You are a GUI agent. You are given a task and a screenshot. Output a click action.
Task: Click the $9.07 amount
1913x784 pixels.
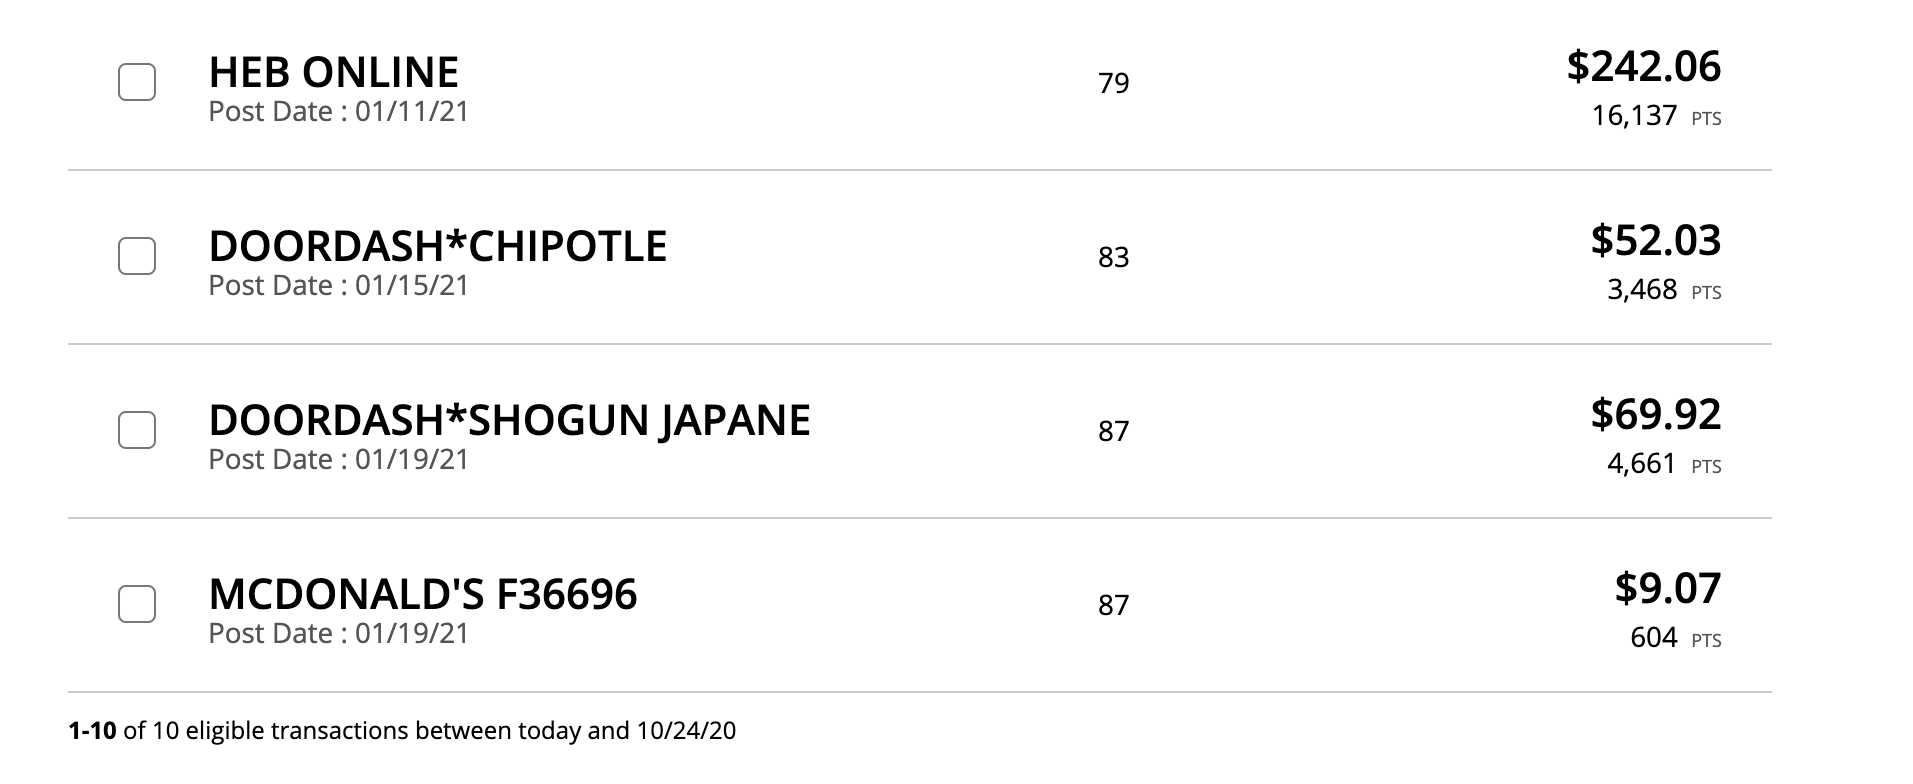click(1667, 588)
